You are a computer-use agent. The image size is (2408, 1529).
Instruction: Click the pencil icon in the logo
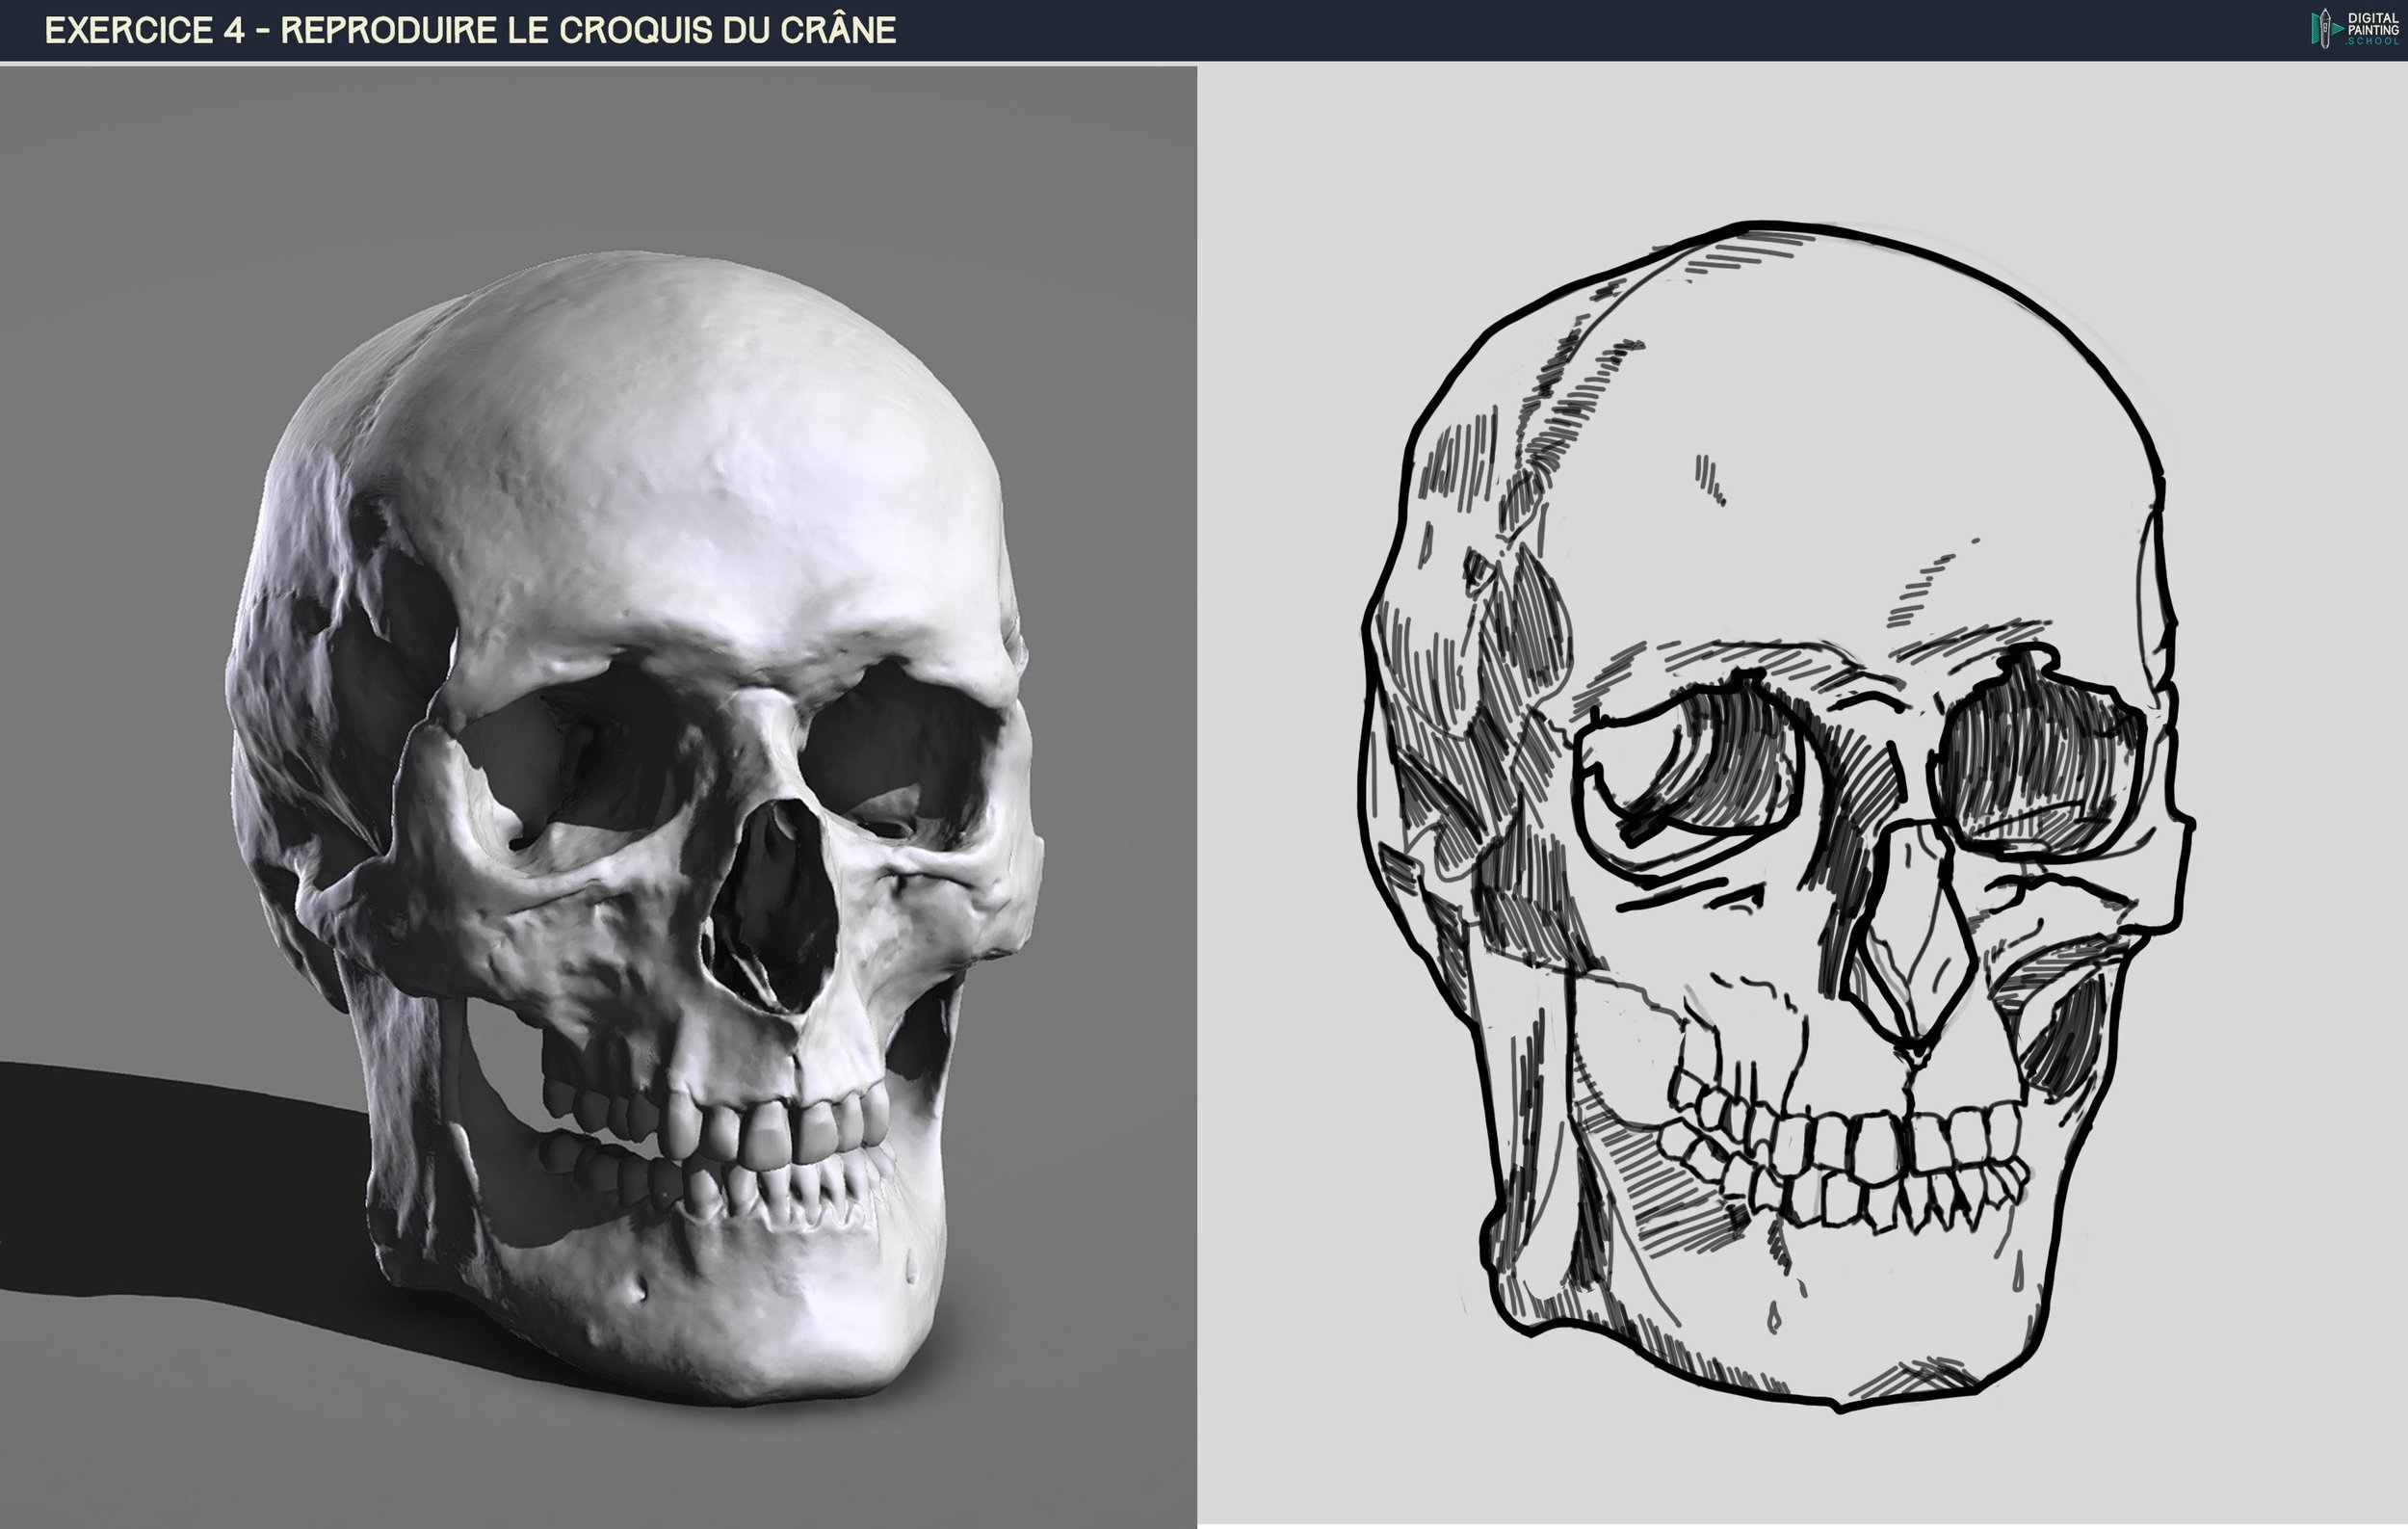click(2323, 29)
